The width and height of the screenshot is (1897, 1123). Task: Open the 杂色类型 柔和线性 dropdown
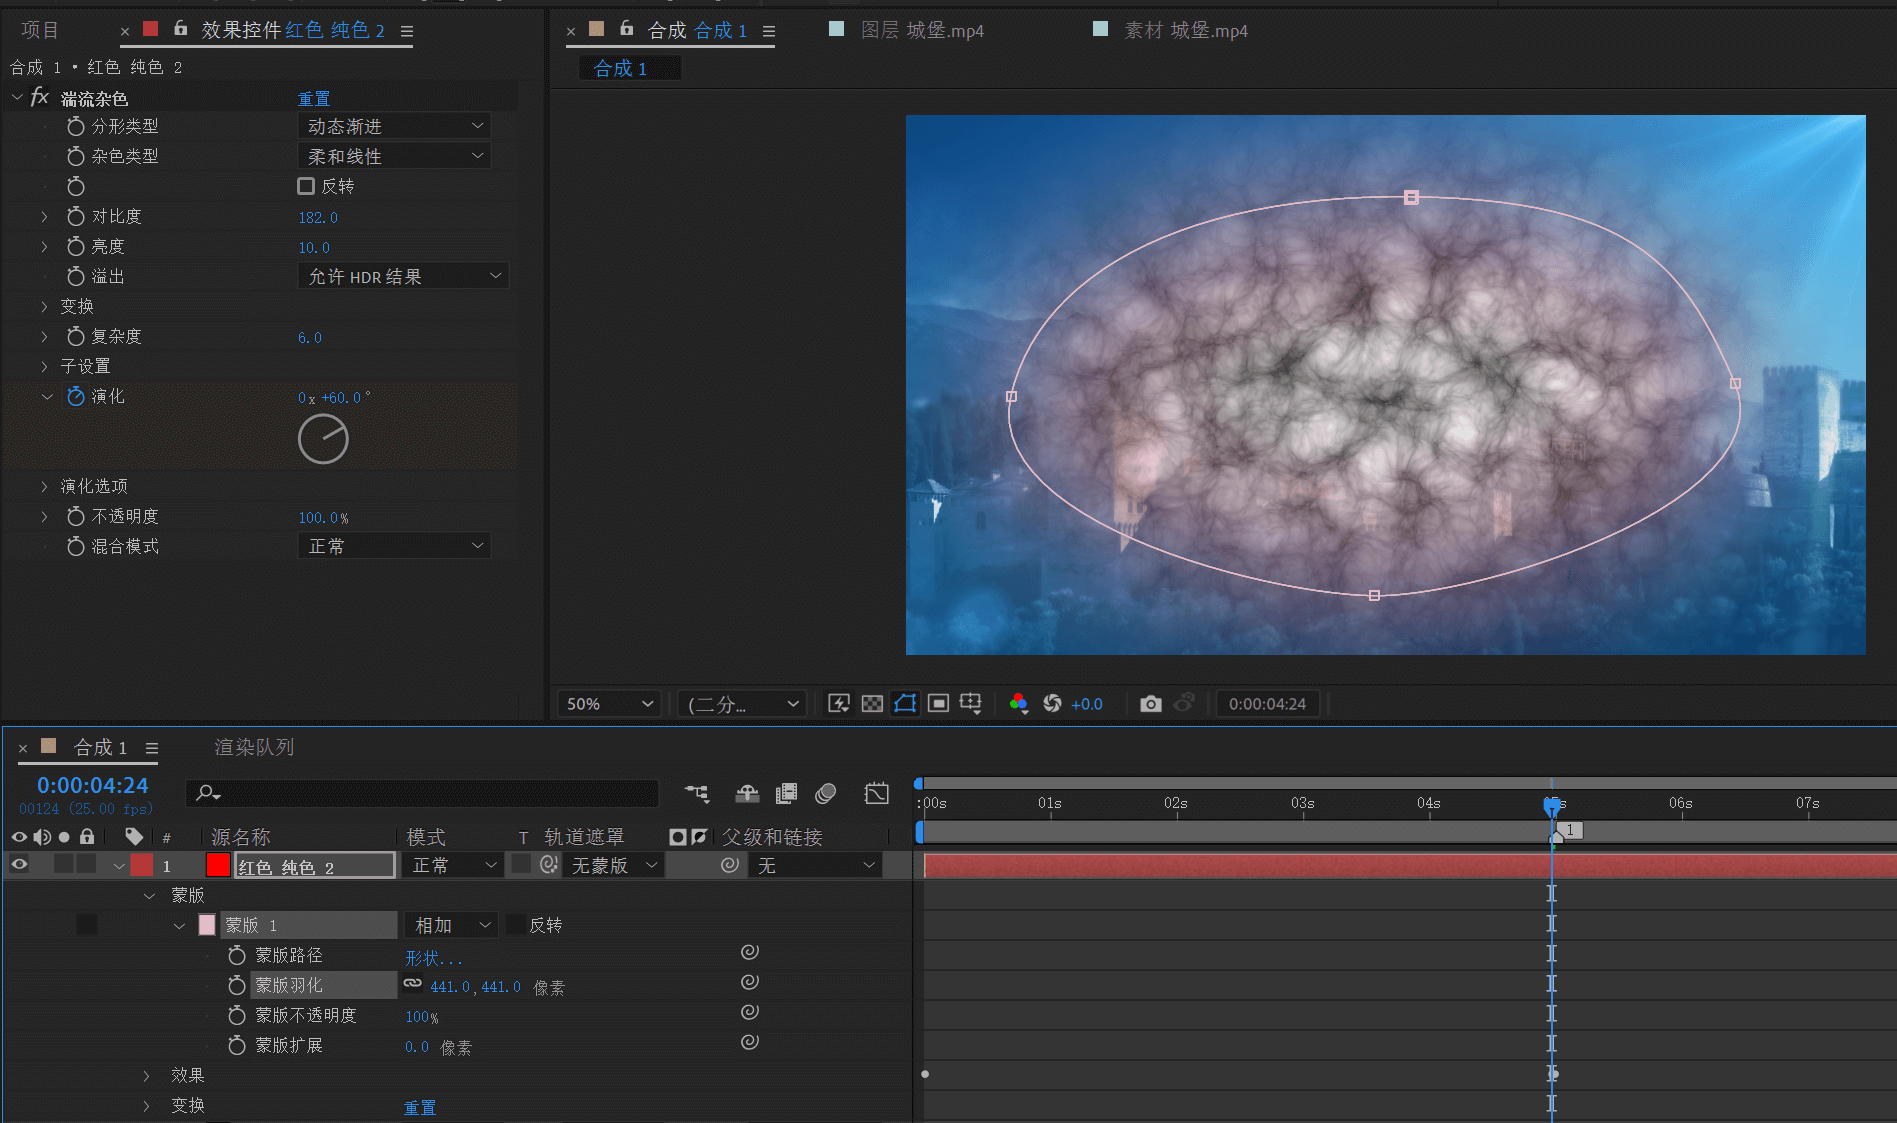point(394,156)
